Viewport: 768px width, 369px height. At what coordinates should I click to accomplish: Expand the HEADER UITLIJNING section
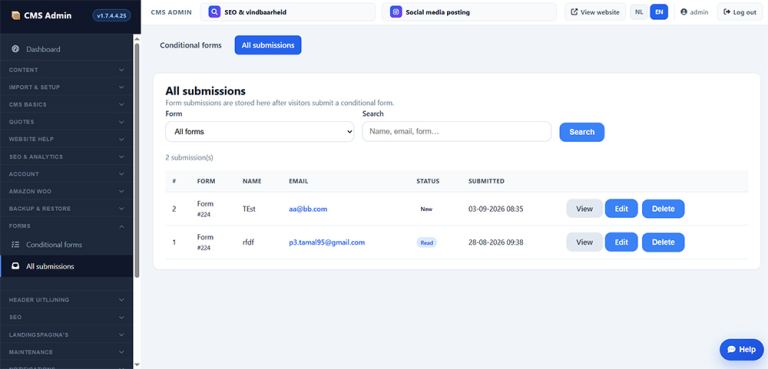[x=67, y=300]
